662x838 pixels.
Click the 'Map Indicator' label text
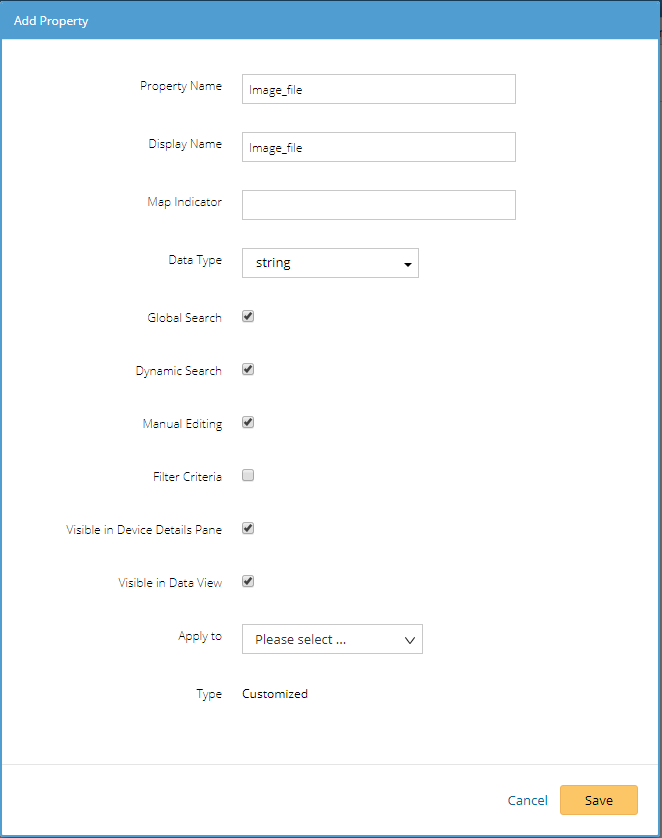pos(184,202)
